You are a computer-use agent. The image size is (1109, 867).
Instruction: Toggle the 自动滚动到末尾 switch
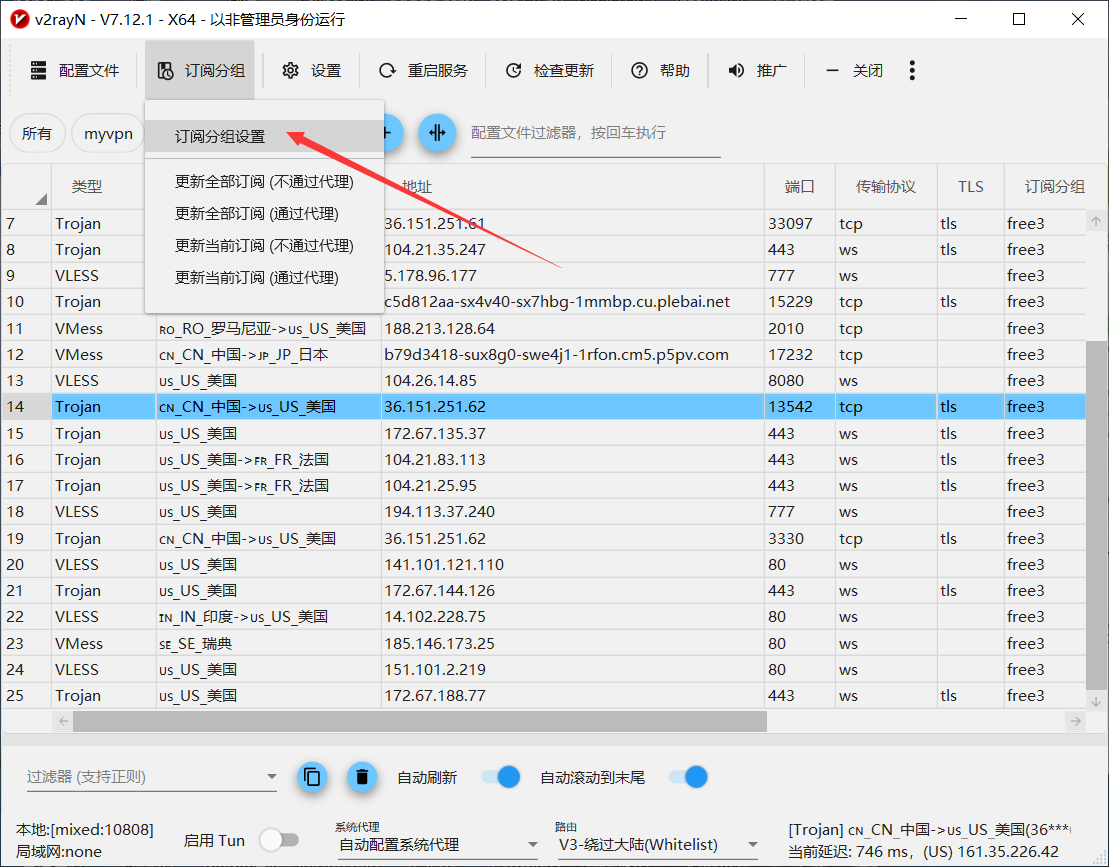click(688, 777)
